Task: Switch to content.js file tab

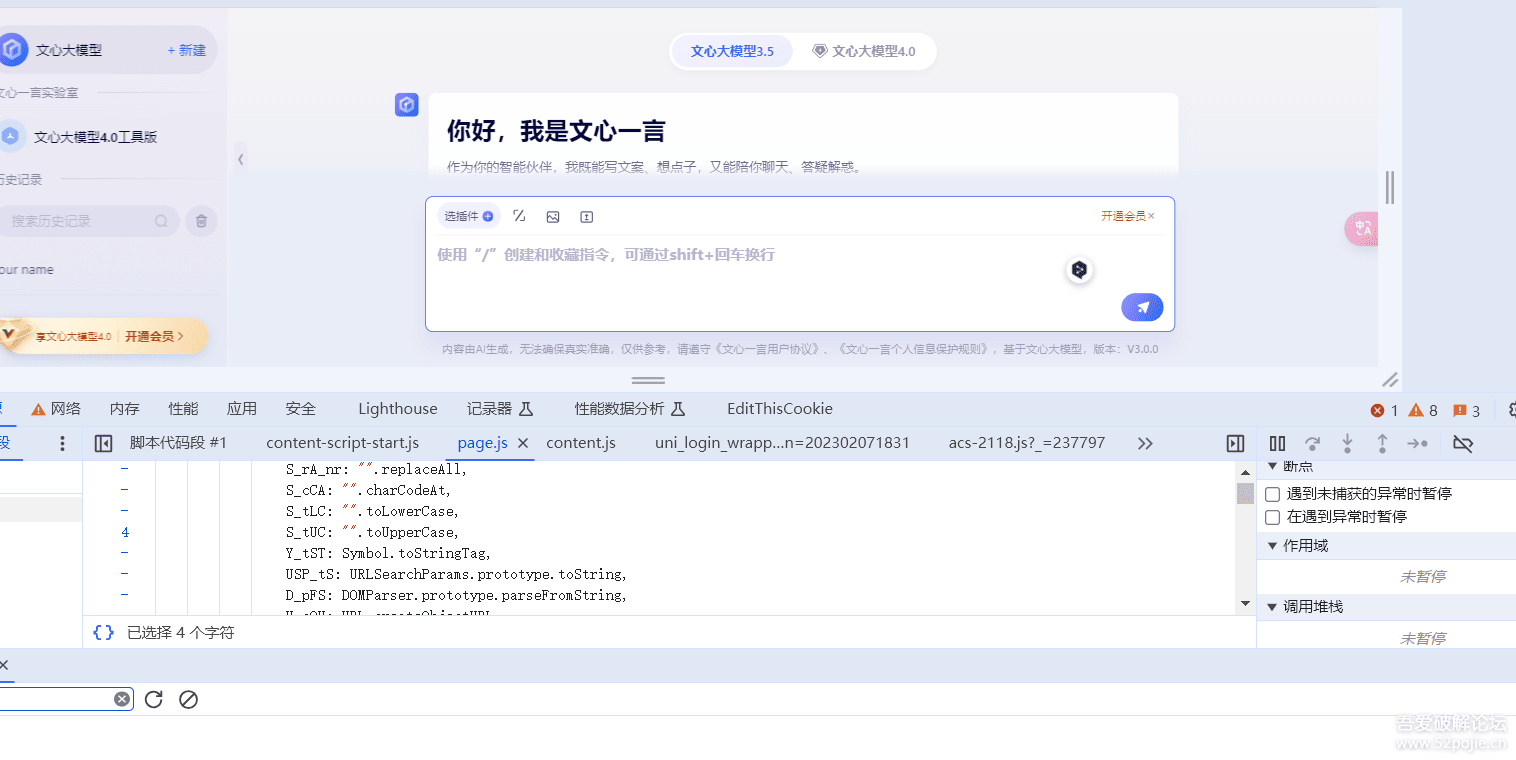Action: [x=581, y=442]
